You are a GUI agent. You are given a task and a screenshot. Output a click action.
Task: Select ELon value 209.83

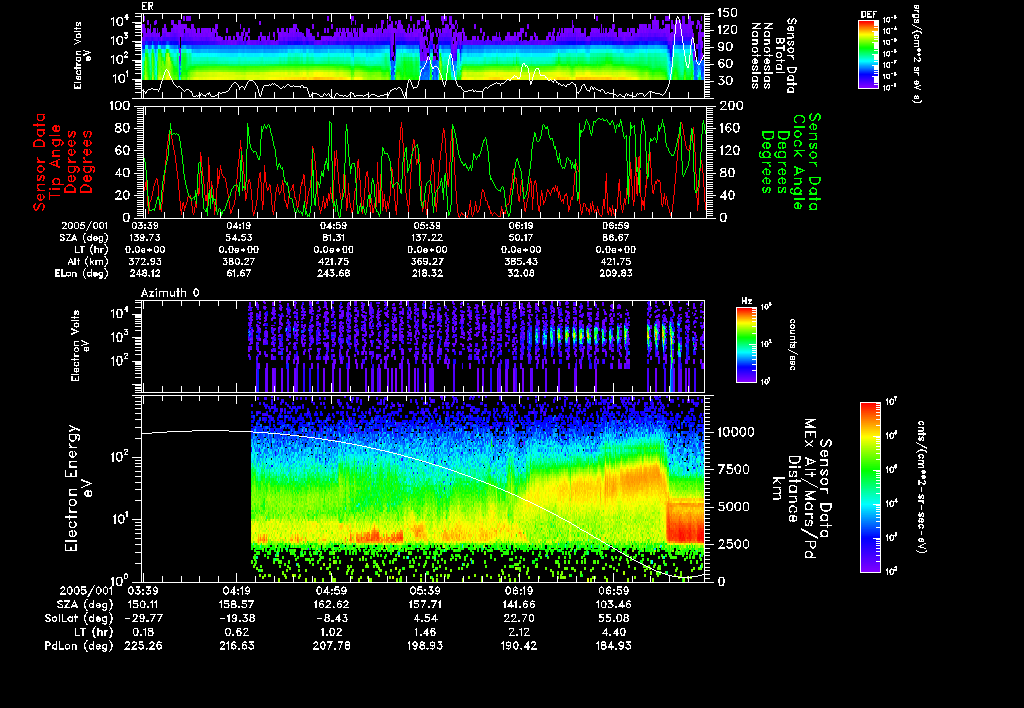[x=615, y=273]
